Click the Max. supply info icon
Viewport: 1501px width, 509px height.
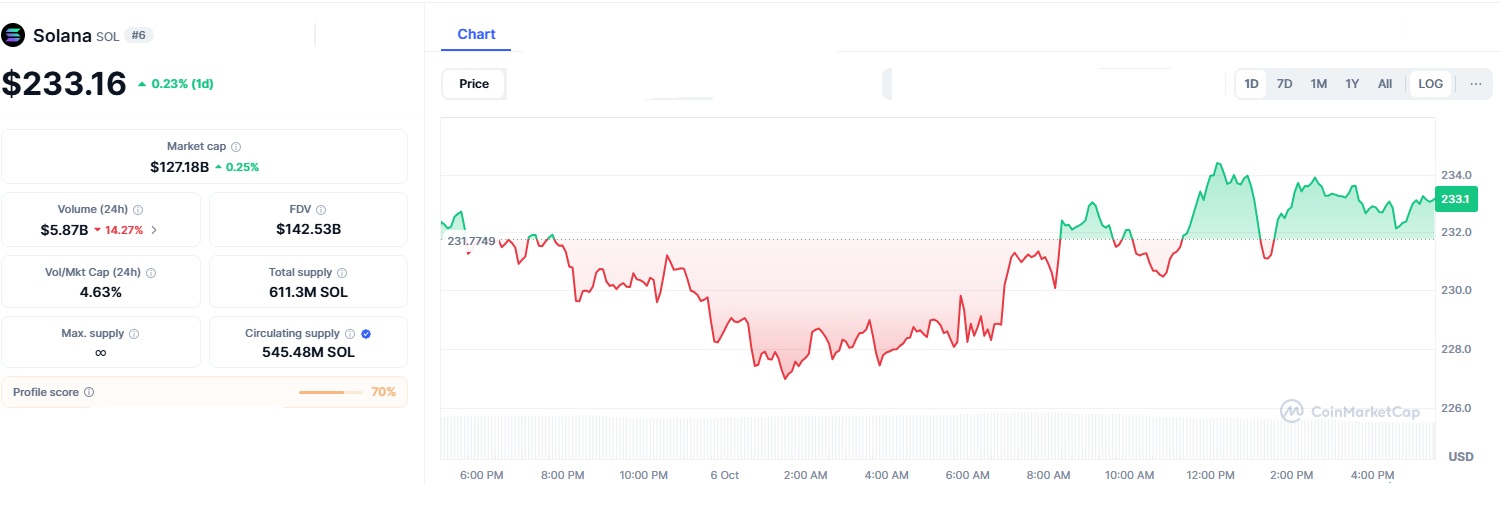pyautogui.click(x=134, y=334)
